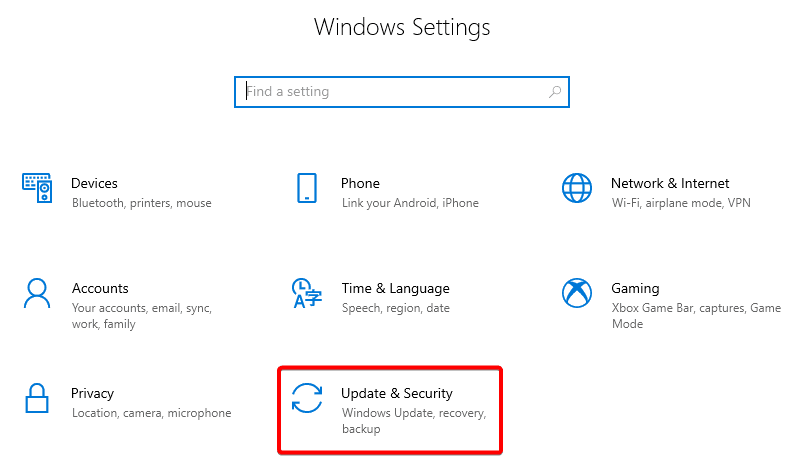Open the Update & Security heading
The image size is (802, 461).
point(397,393)
